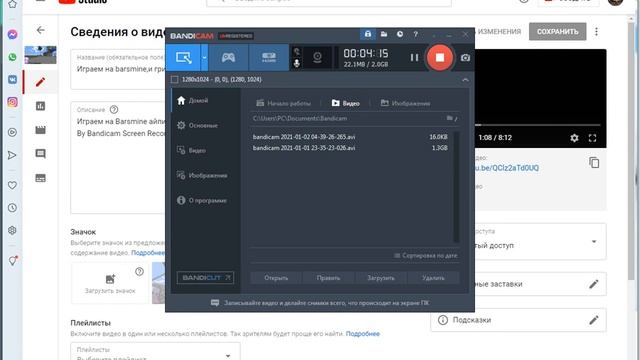Tick the 1280x1024 area checkbox
This screenshot has width=640, height=360.
(175, 80)
